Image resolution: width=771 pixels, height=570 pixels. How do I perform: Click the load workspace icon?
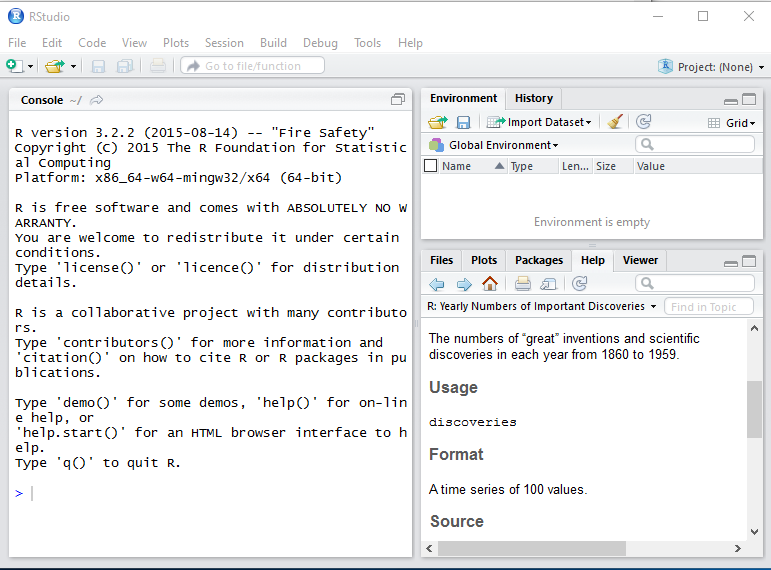coord(438,121)
